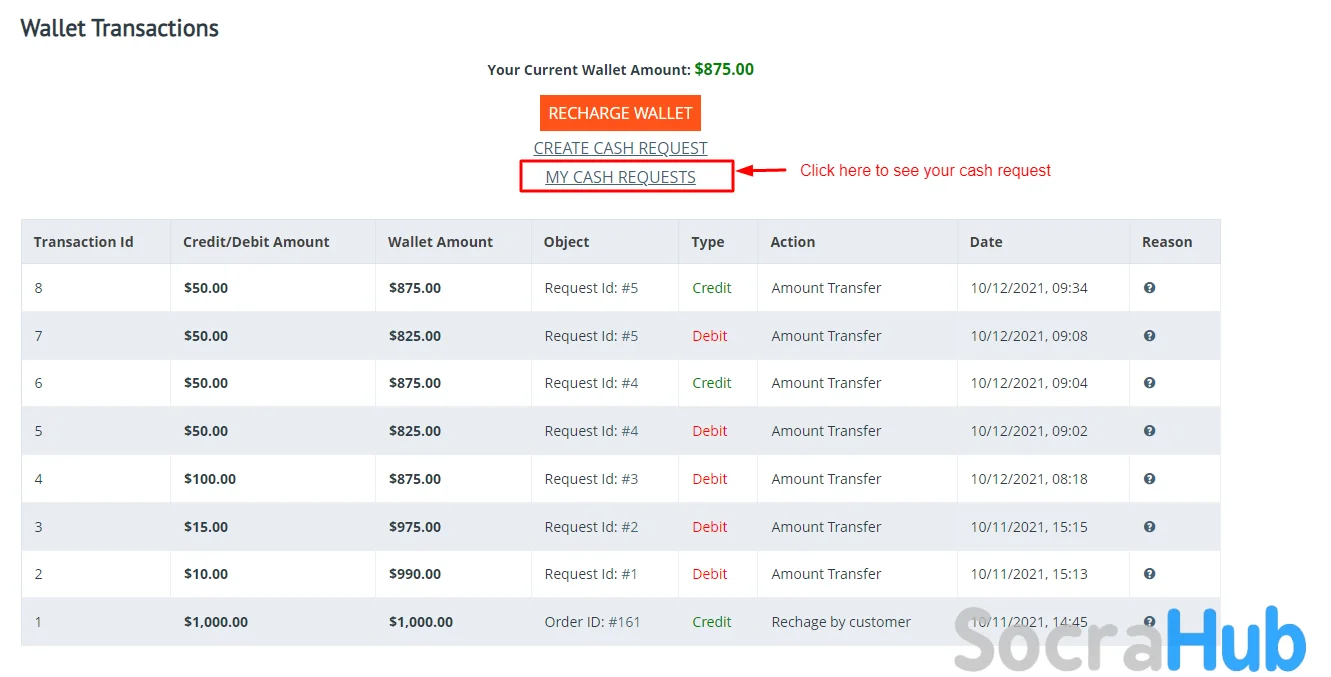Click transaction ID 8 link
This screenshot has height=677, width=1331.
39,288
